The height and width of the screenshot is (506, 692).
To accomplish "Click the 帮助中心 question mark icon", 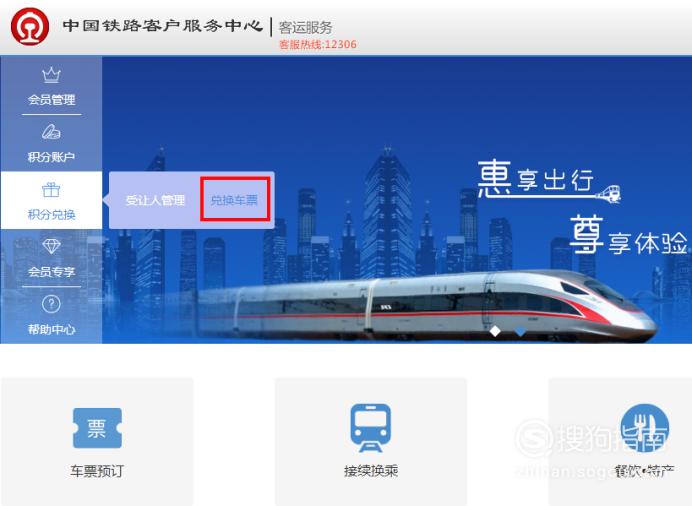I will coord(51,304).
